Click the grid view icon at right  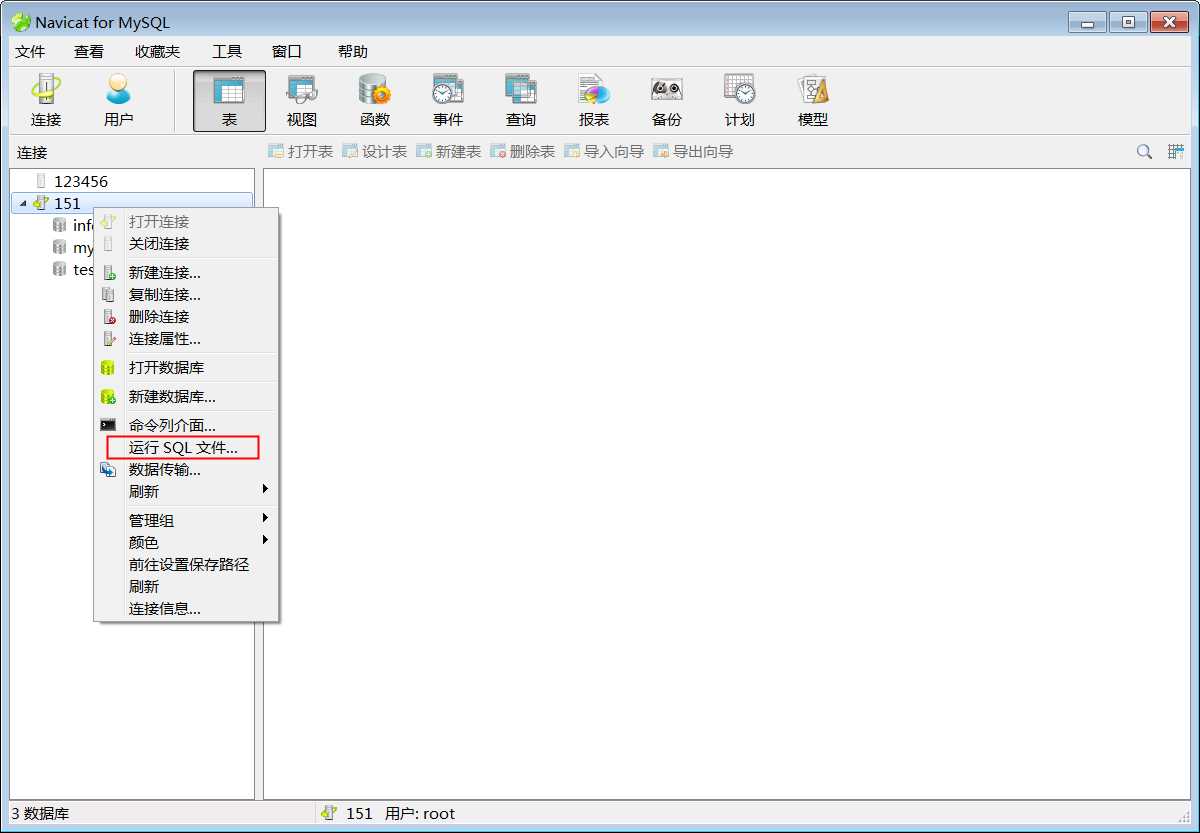(x=1176, y=152)
